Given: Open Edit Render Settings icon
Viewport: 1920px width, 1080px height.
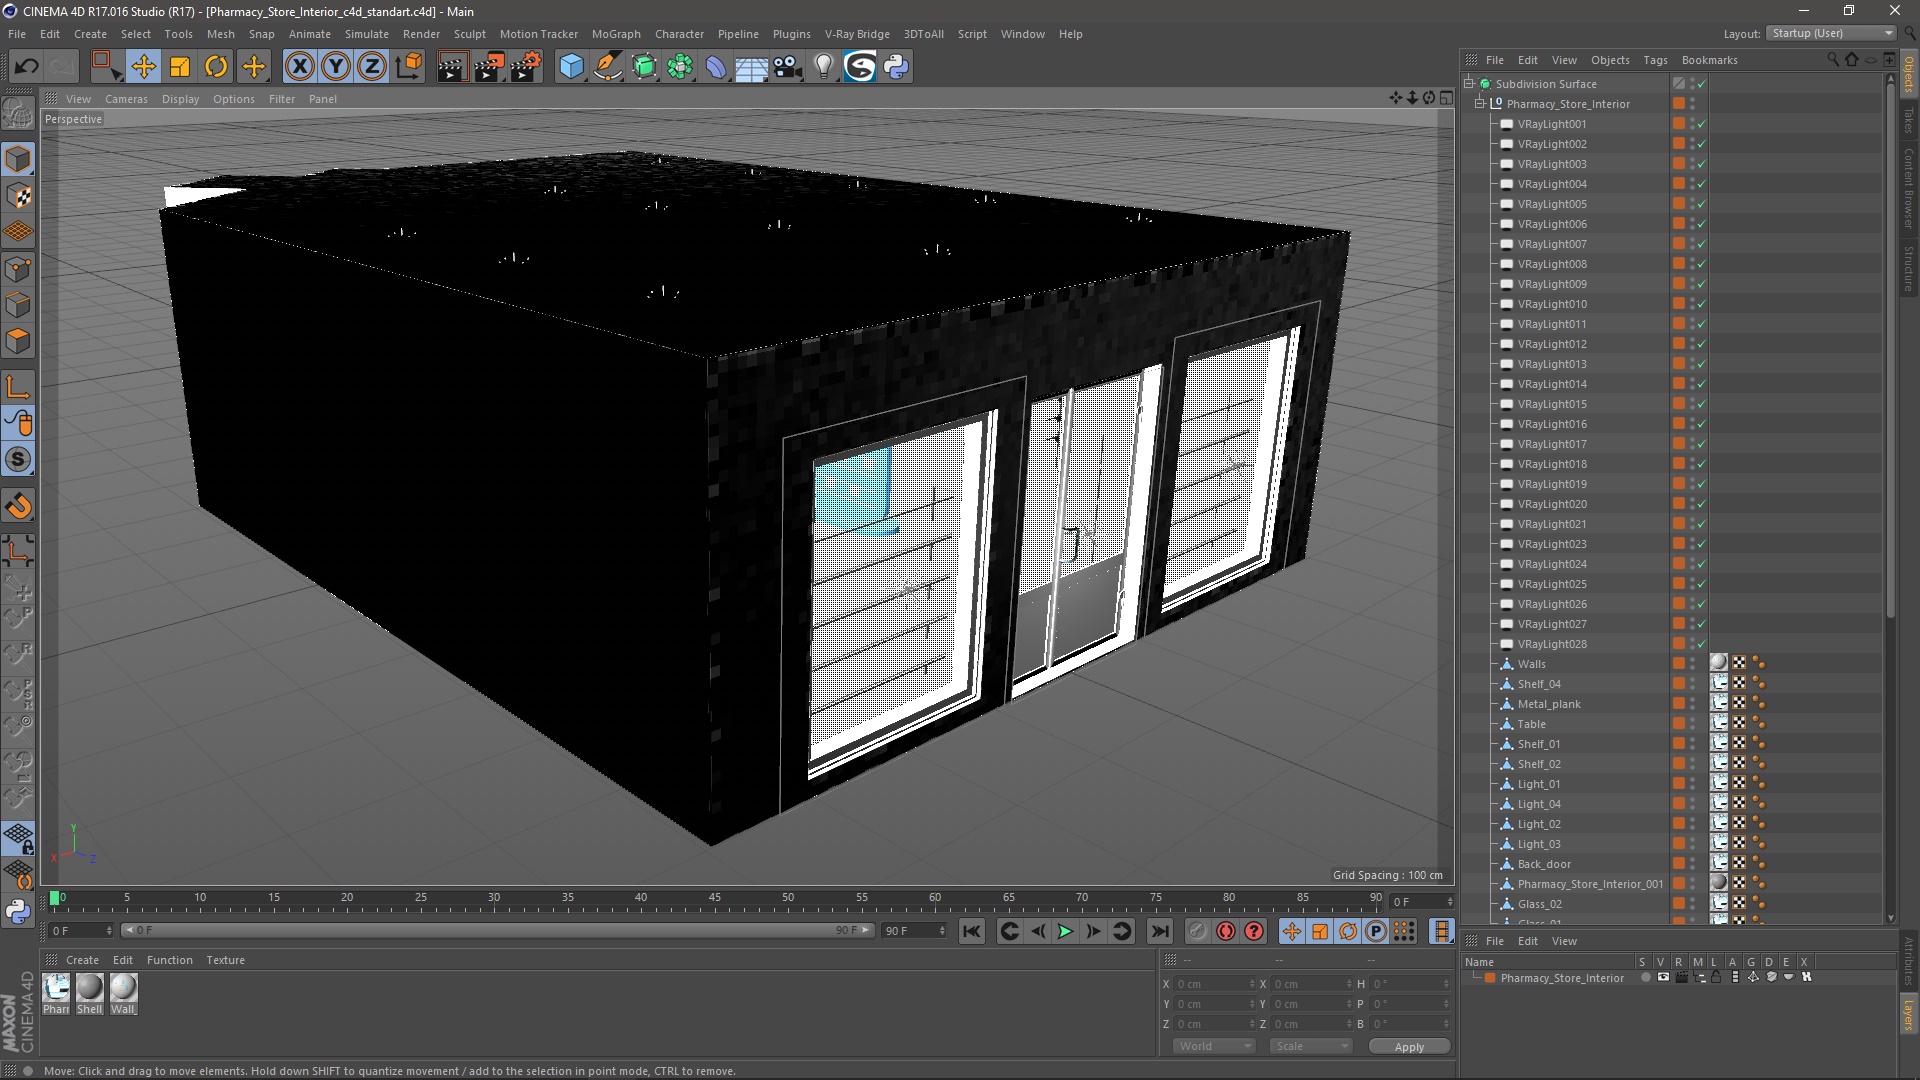Looking at the screenshot, I should coord(525,67).
